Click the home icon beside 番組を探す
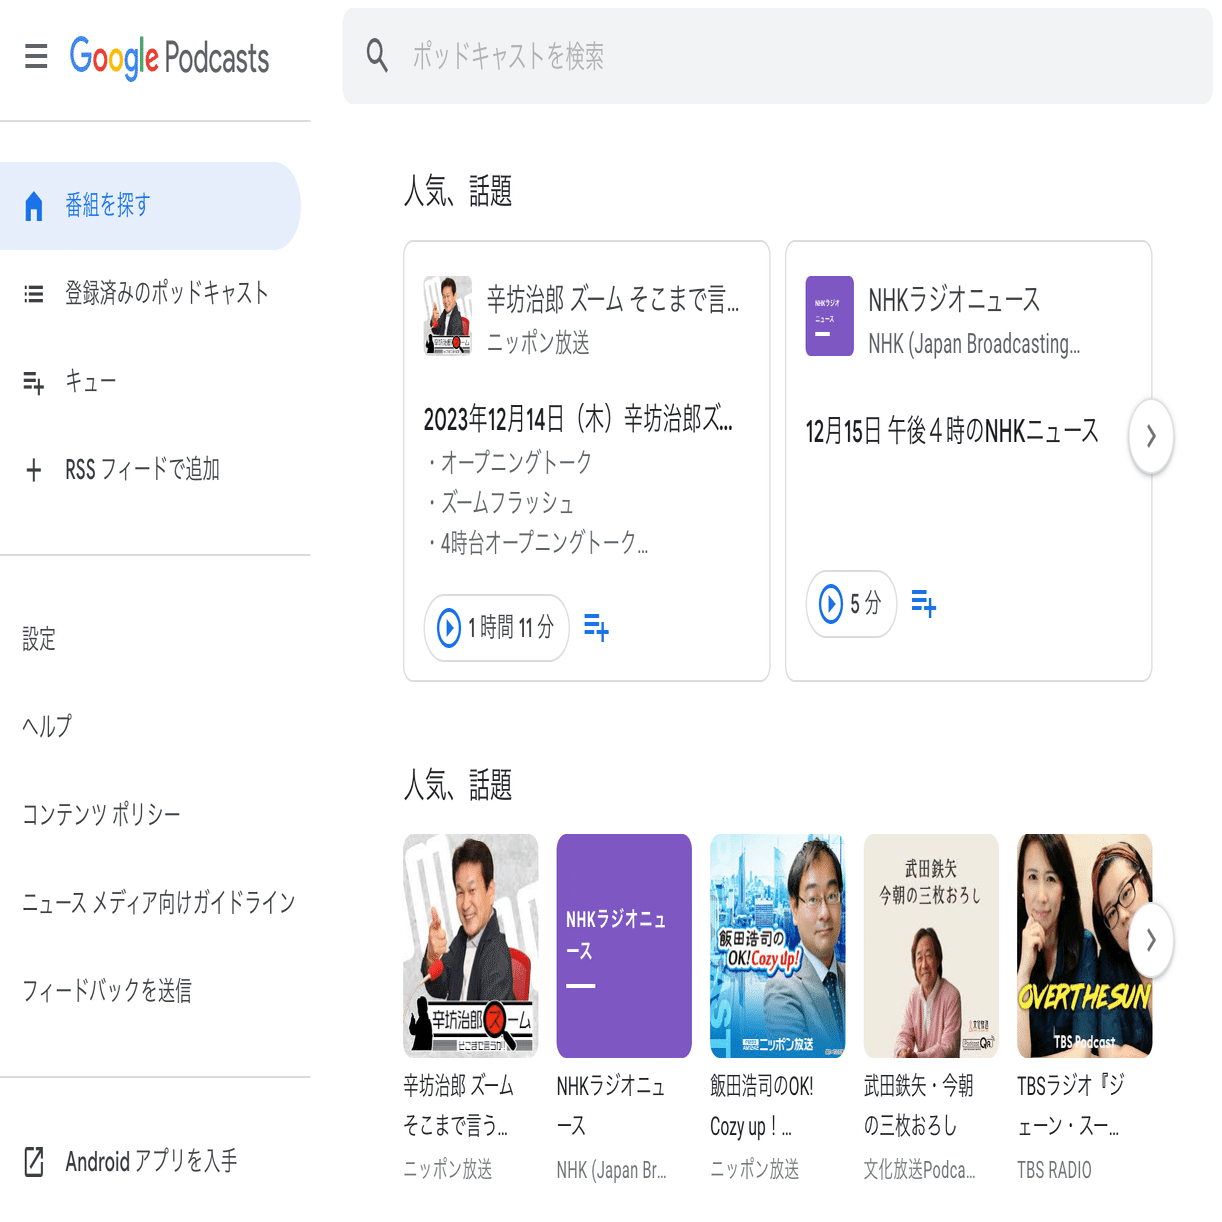 coord(34,206)
